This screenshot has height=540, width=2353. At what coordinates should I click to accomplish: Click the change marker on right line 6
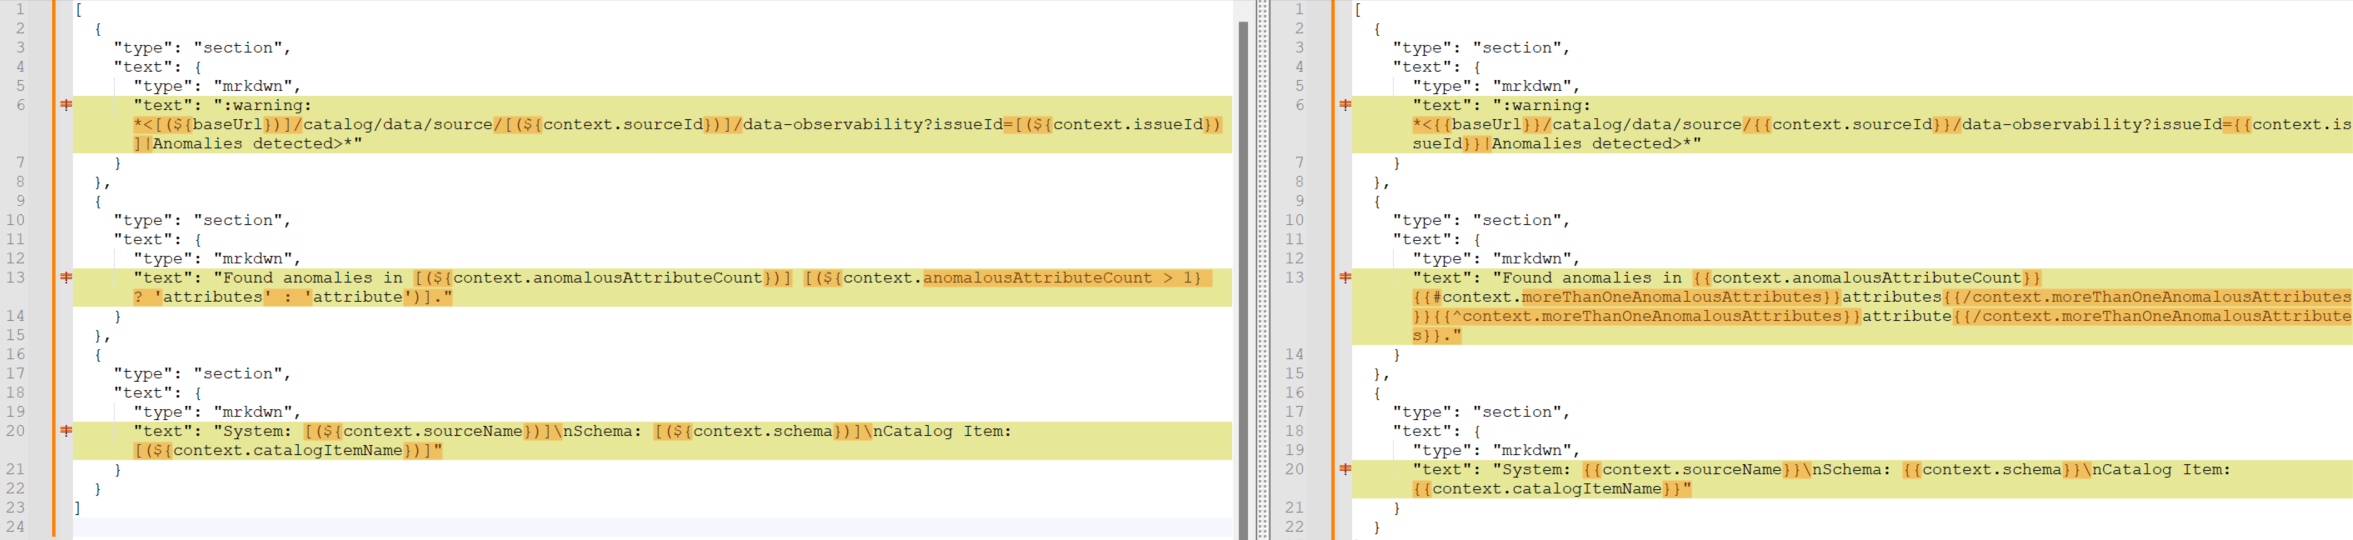click(x=1345, y=105)
